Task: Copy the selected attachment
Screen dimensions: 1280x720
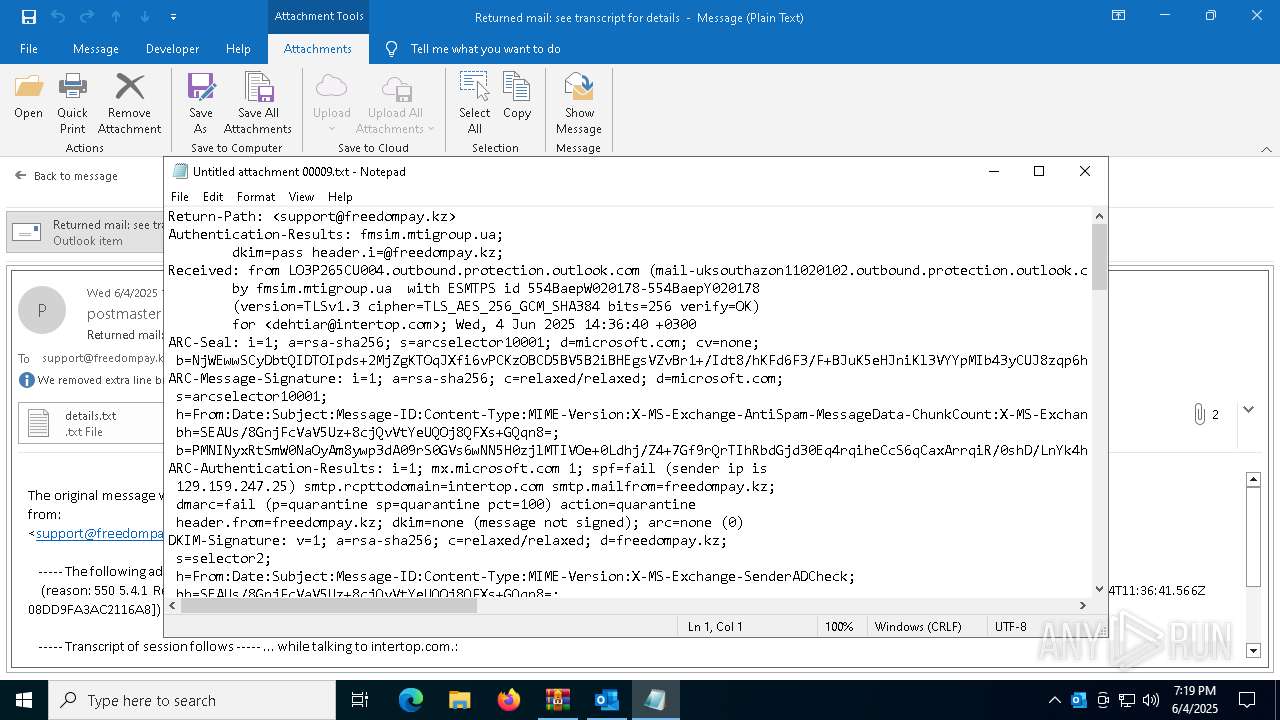Action: [517, 96]
